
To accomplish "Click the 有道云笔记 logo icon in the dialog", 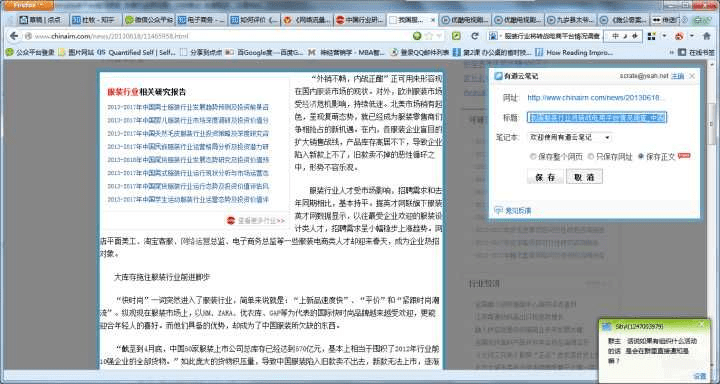I will (498, 76).
